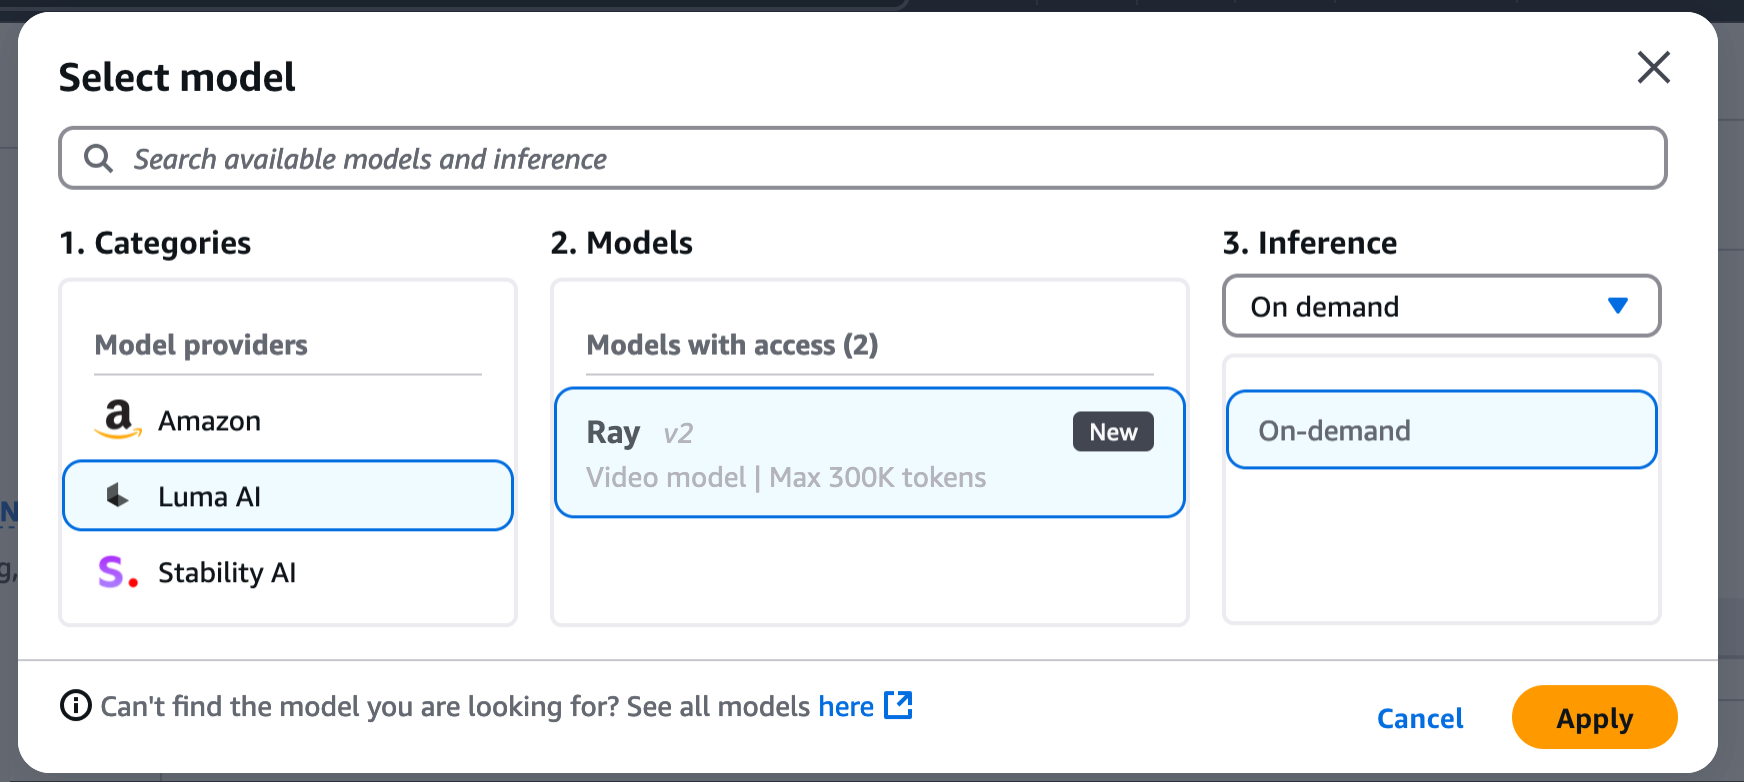Cancel the model selection

(1419, 718)
